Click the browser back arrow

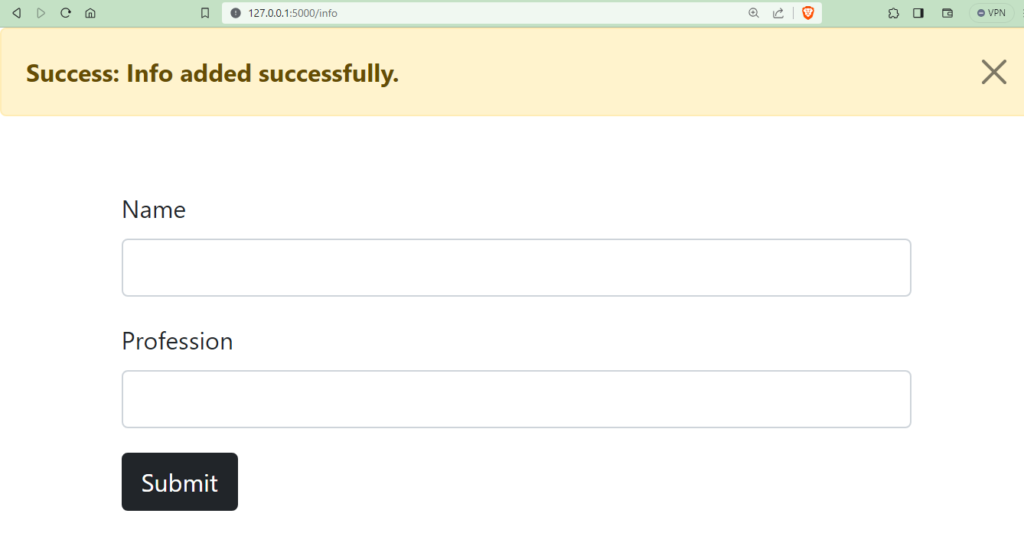click(16, 13)
